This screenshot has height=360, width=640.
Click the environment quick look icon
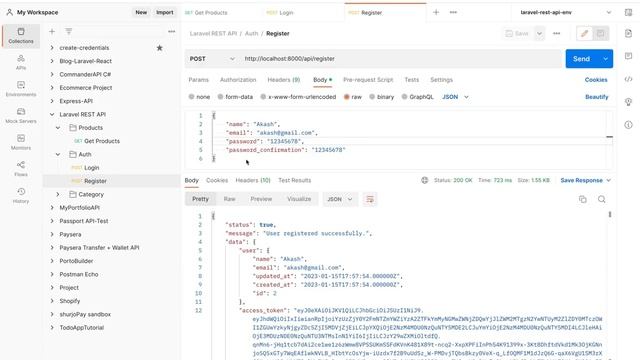pos(629,12)
